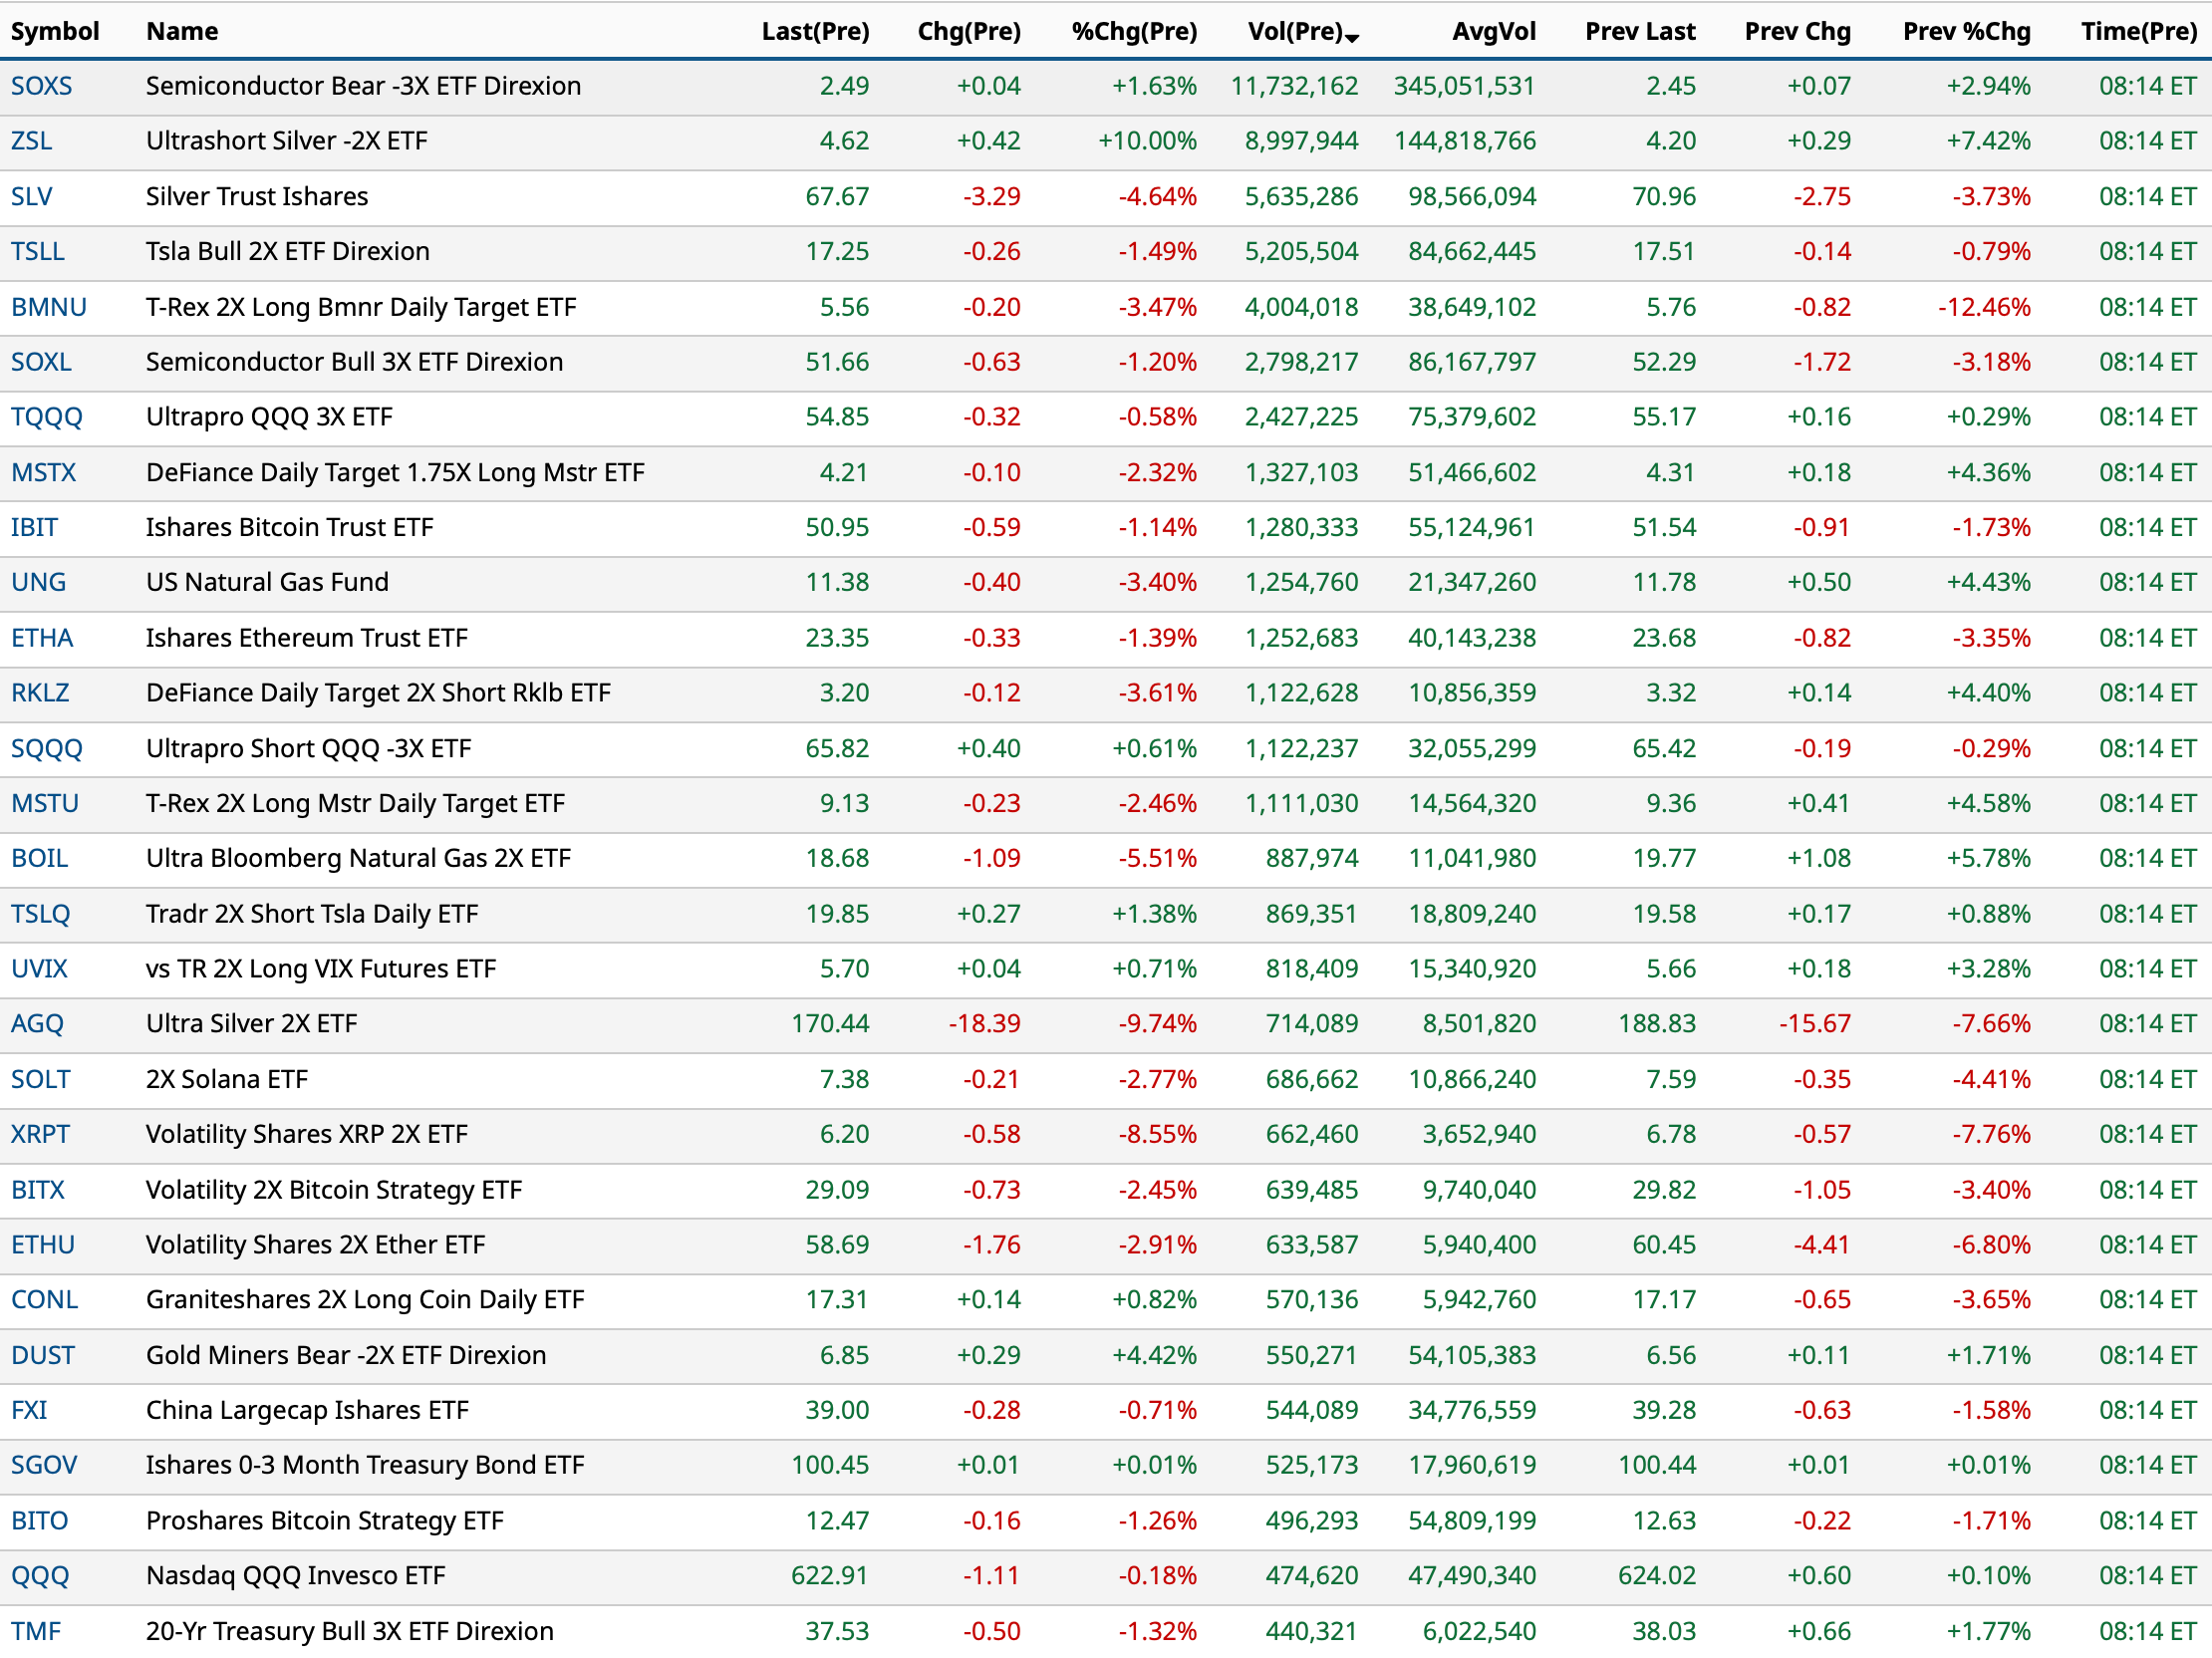The image size is (2212, 1658).
Task: Click the SQQQ ticker symbol
Action: tap(46, 748)
